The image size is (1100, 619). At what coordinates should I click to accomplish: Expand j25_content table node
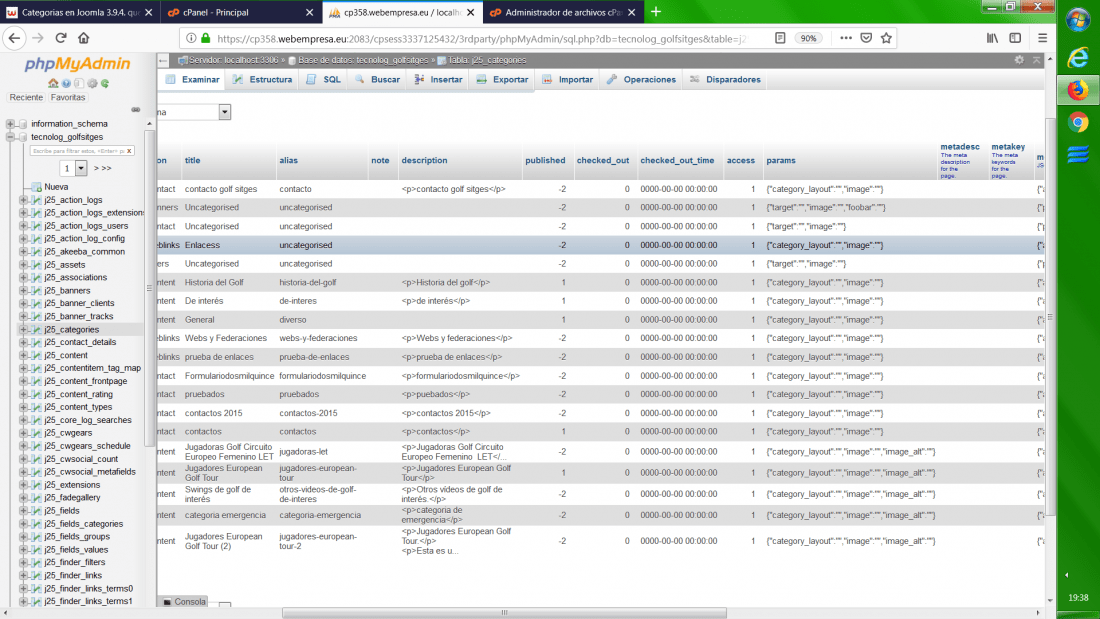pos(23,355)
